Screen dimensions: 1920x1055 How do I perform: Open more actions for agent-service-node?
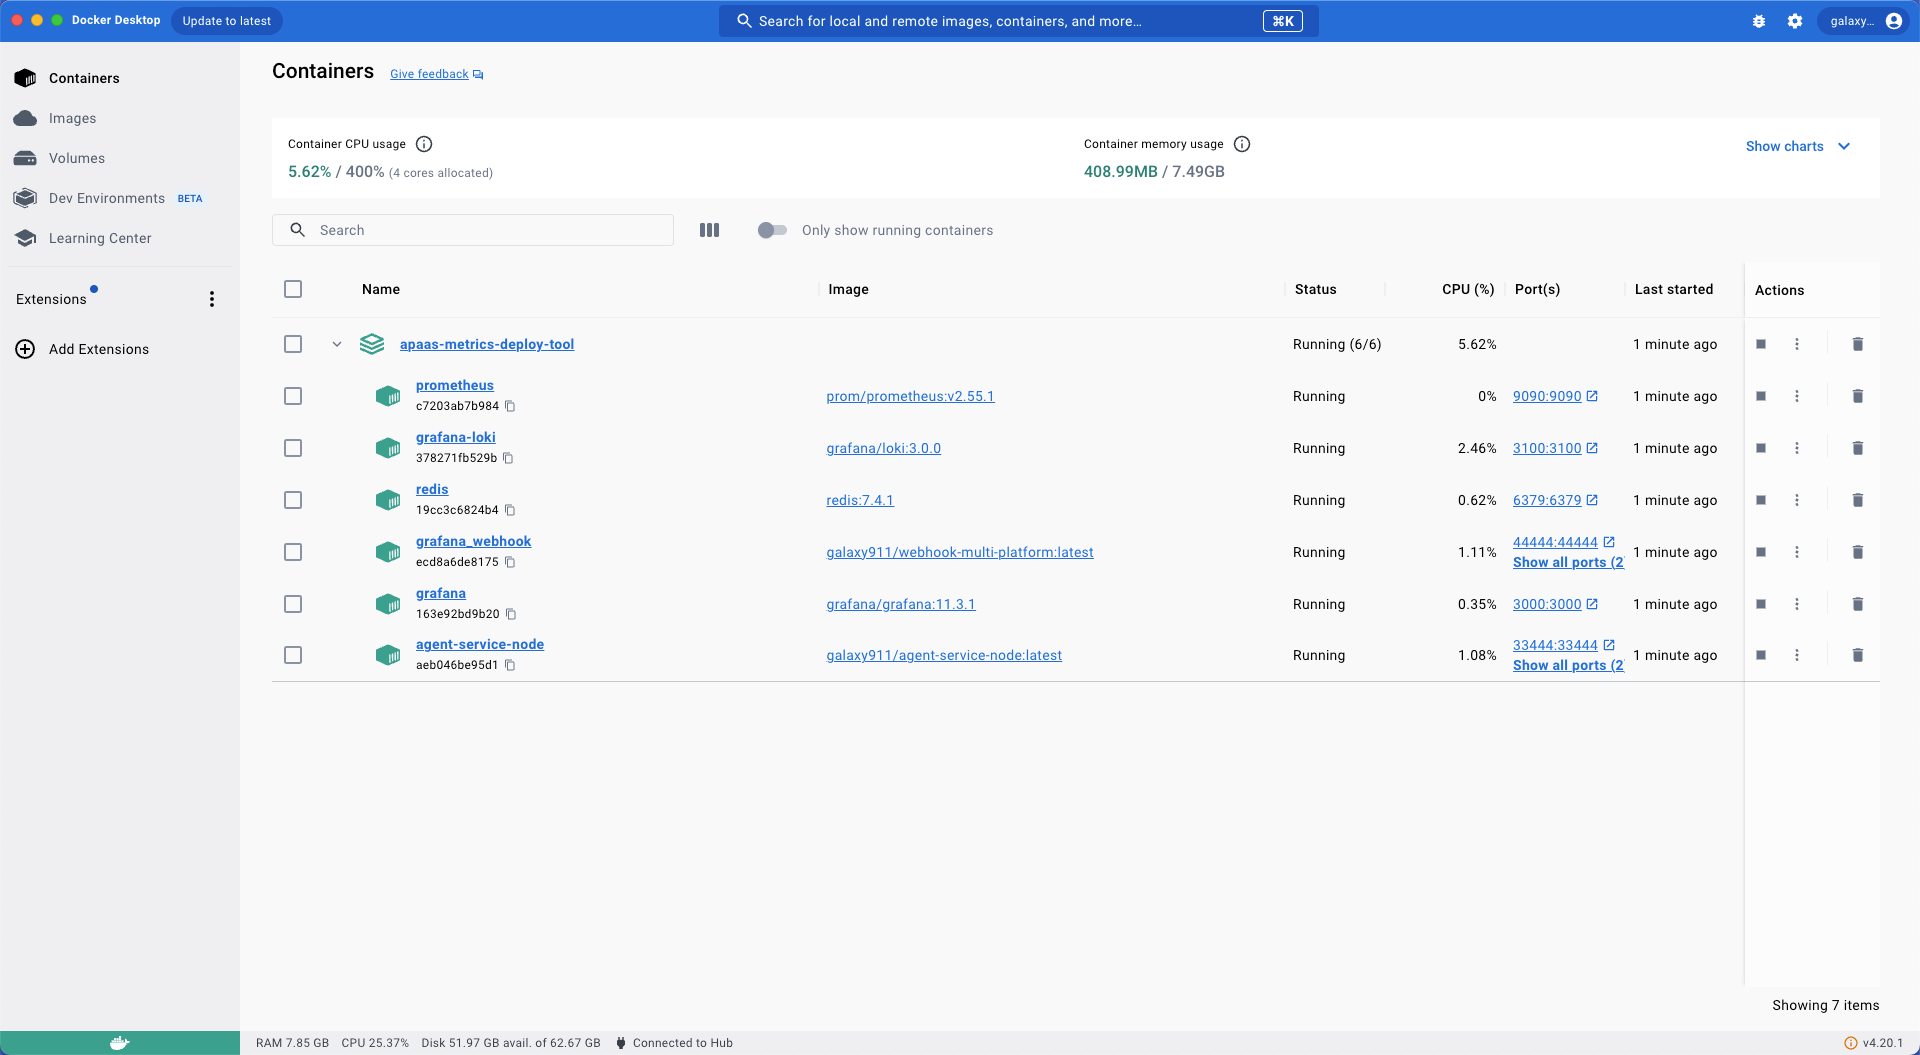[1797, 655]
